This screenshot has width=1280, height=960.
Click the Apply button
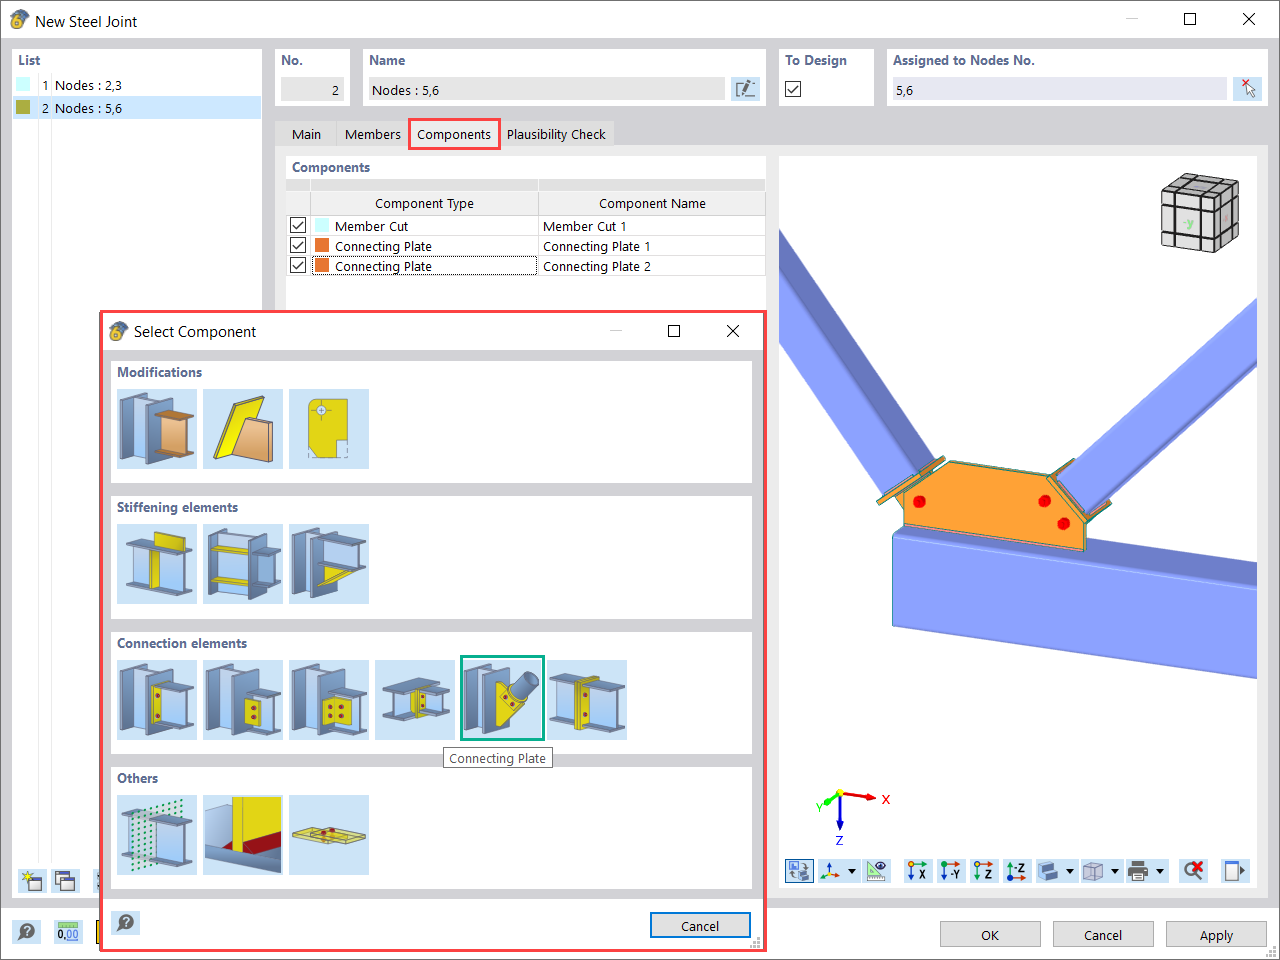1216,935
